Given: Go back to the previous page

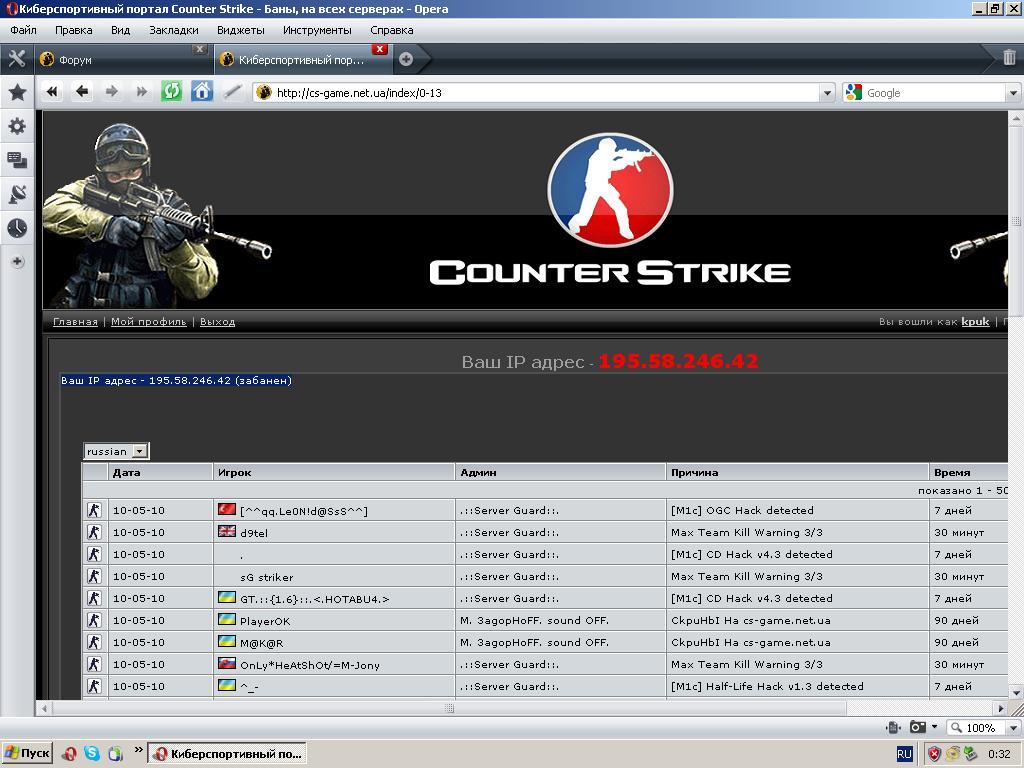Looking at the screenshot, I should [x=82, y=91].
